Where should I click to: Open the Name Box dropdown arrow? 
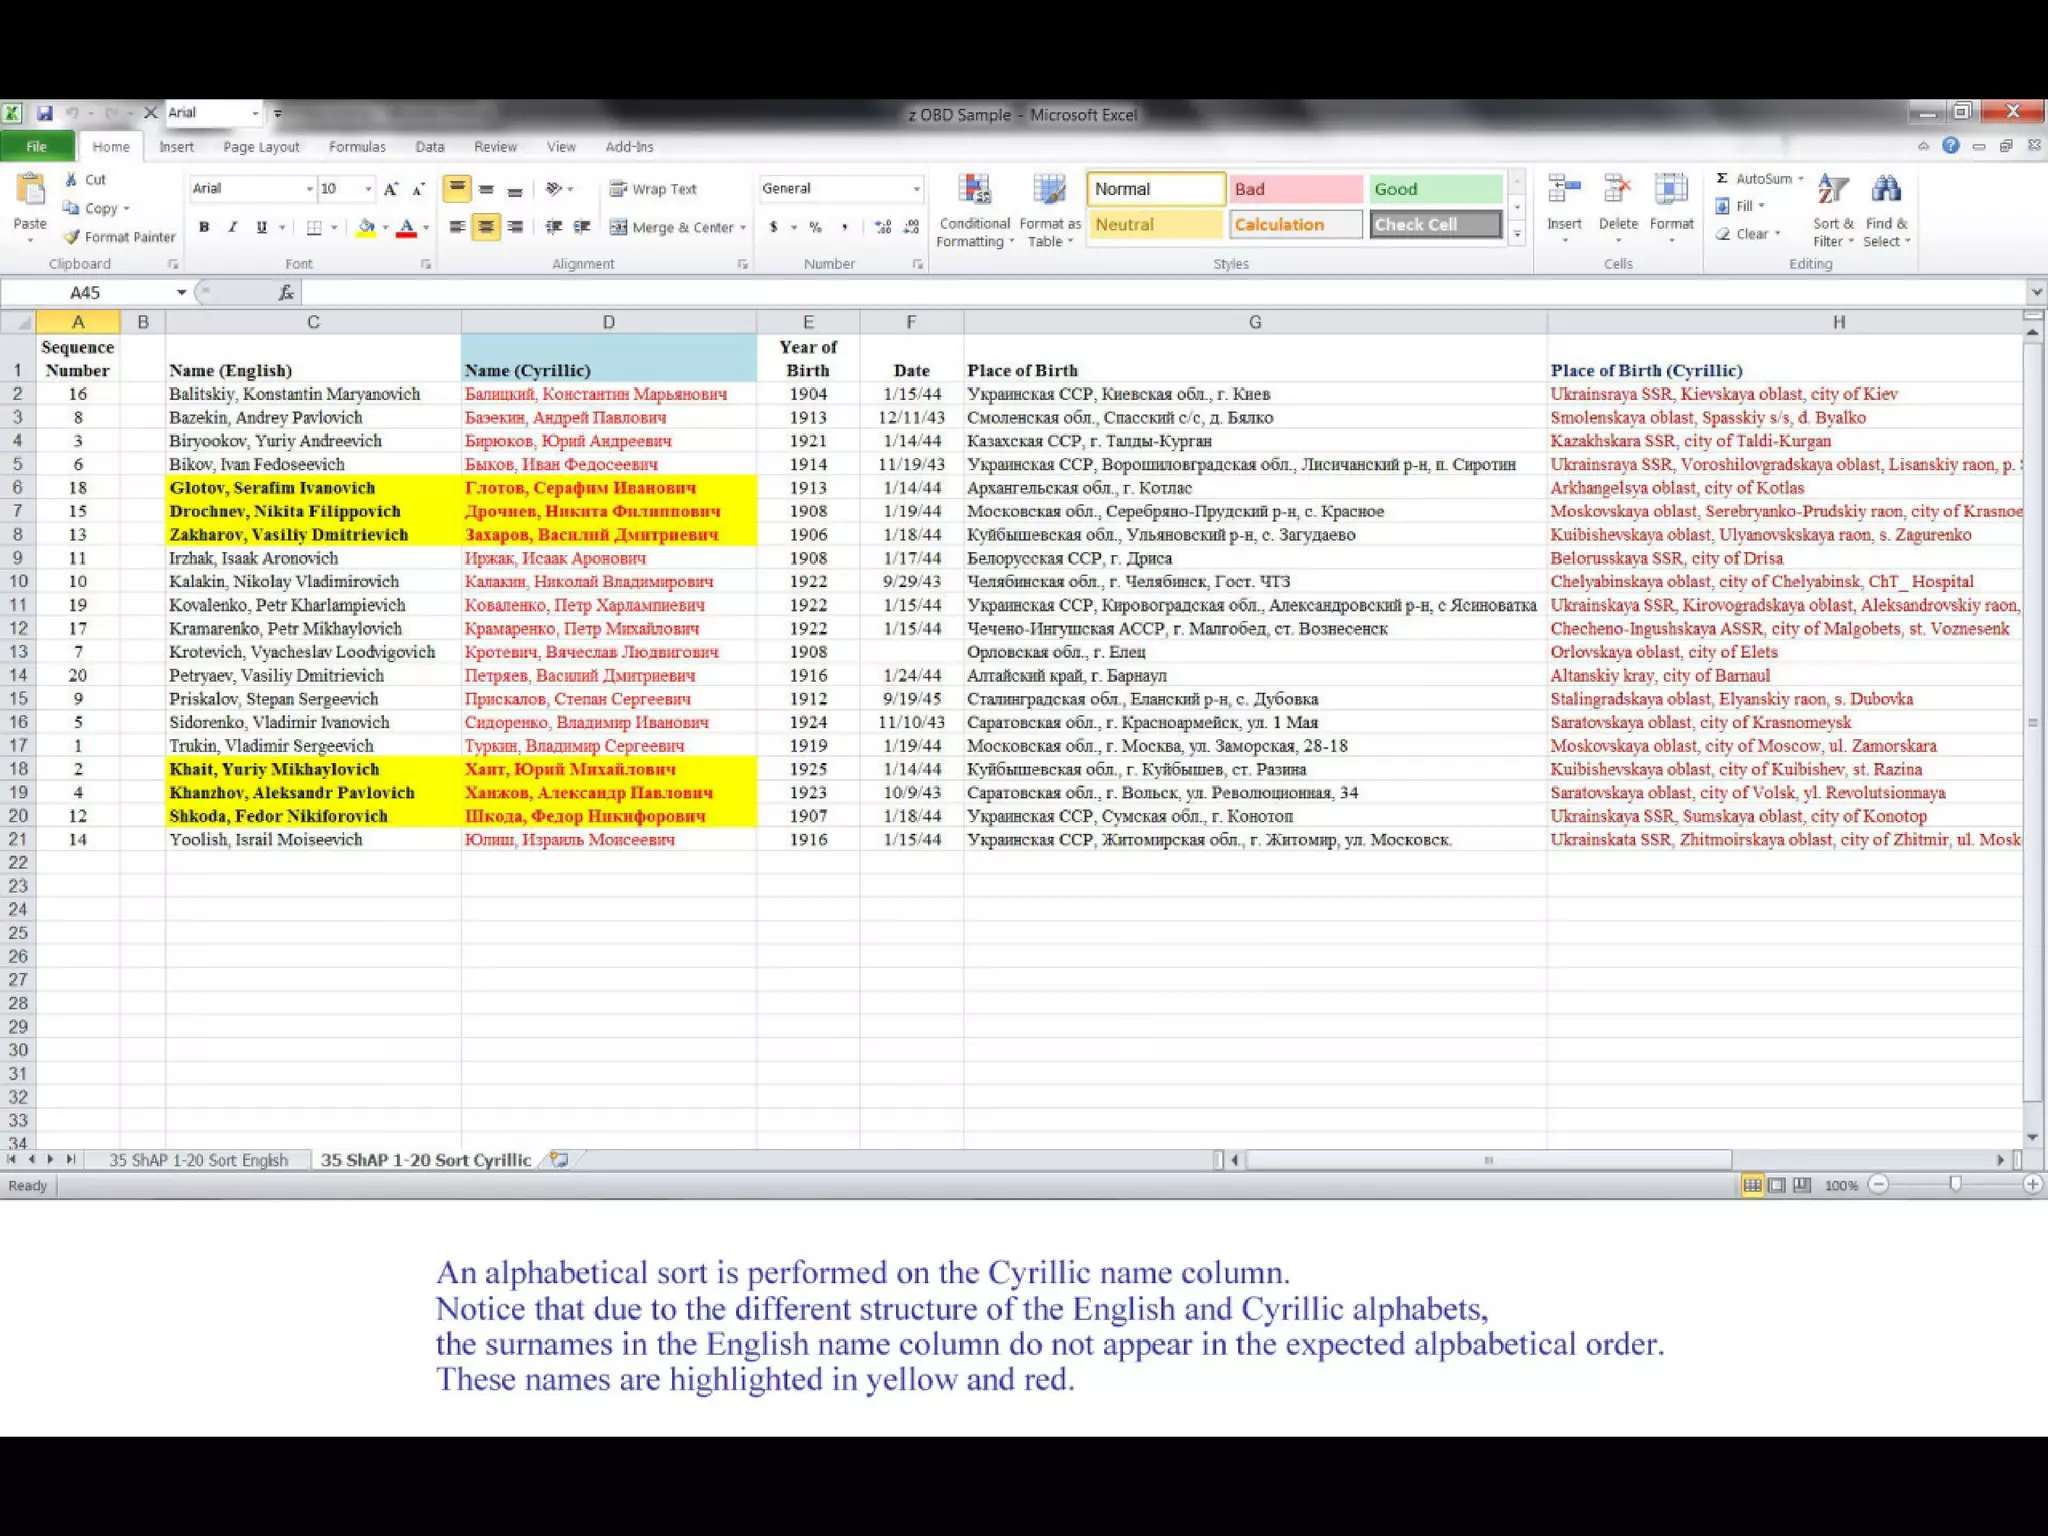181,292
